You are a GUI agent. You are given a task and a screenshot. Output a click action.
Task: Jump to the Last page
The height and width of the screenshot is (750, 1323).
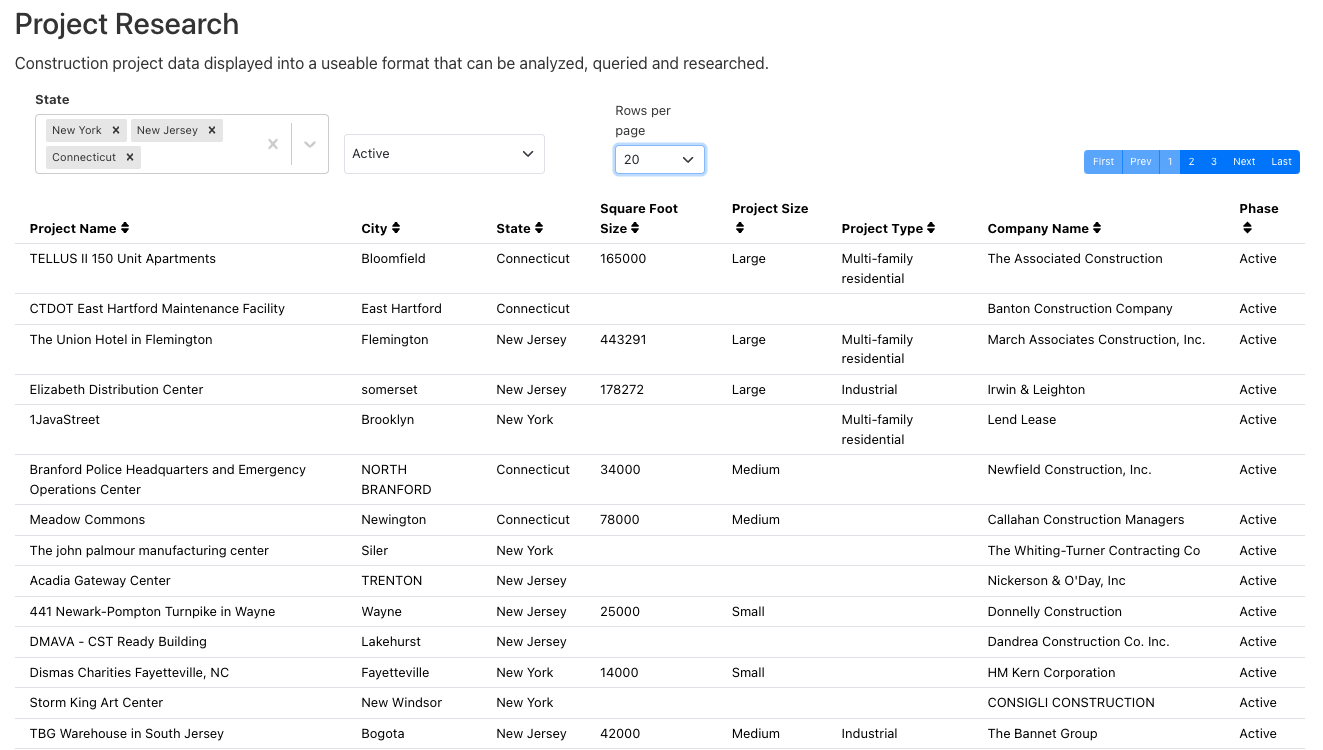[1281, 162]
